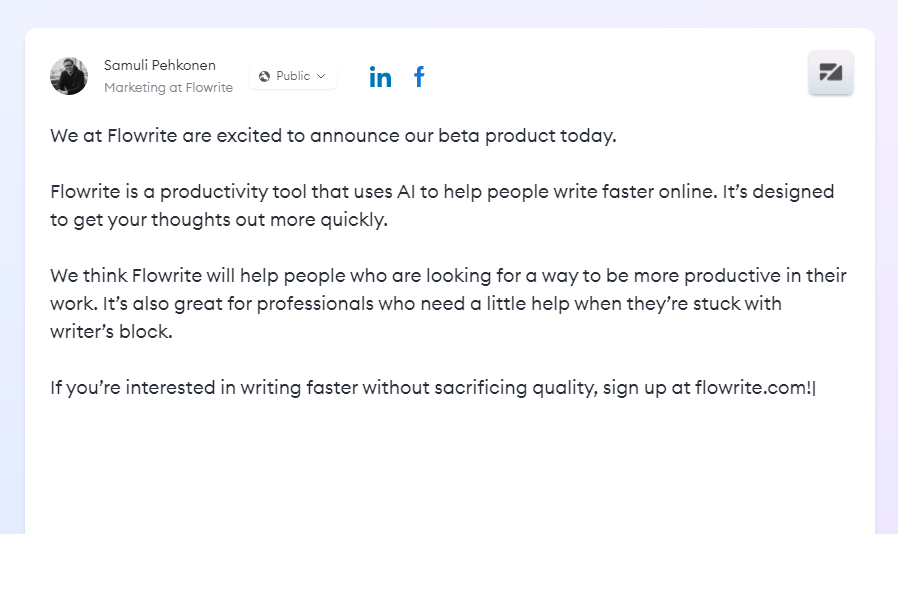Select the name Samuli Pehkonen
This screenshot has height=604, width=898.
[160, 65]
